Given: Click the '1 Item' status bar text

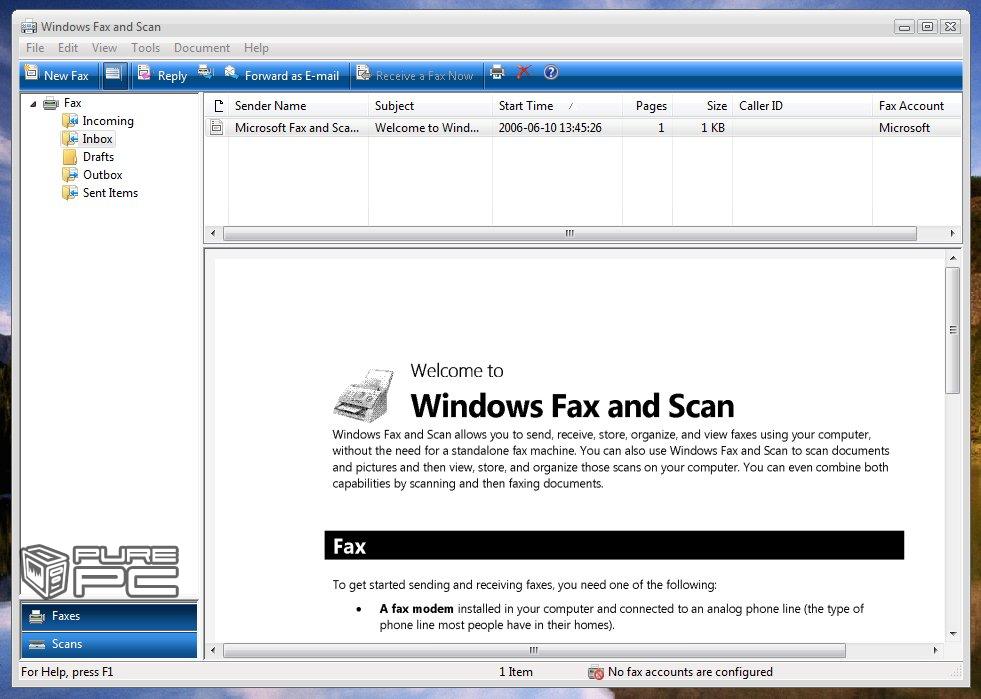Looking at the screenshot, I should 516,672.
